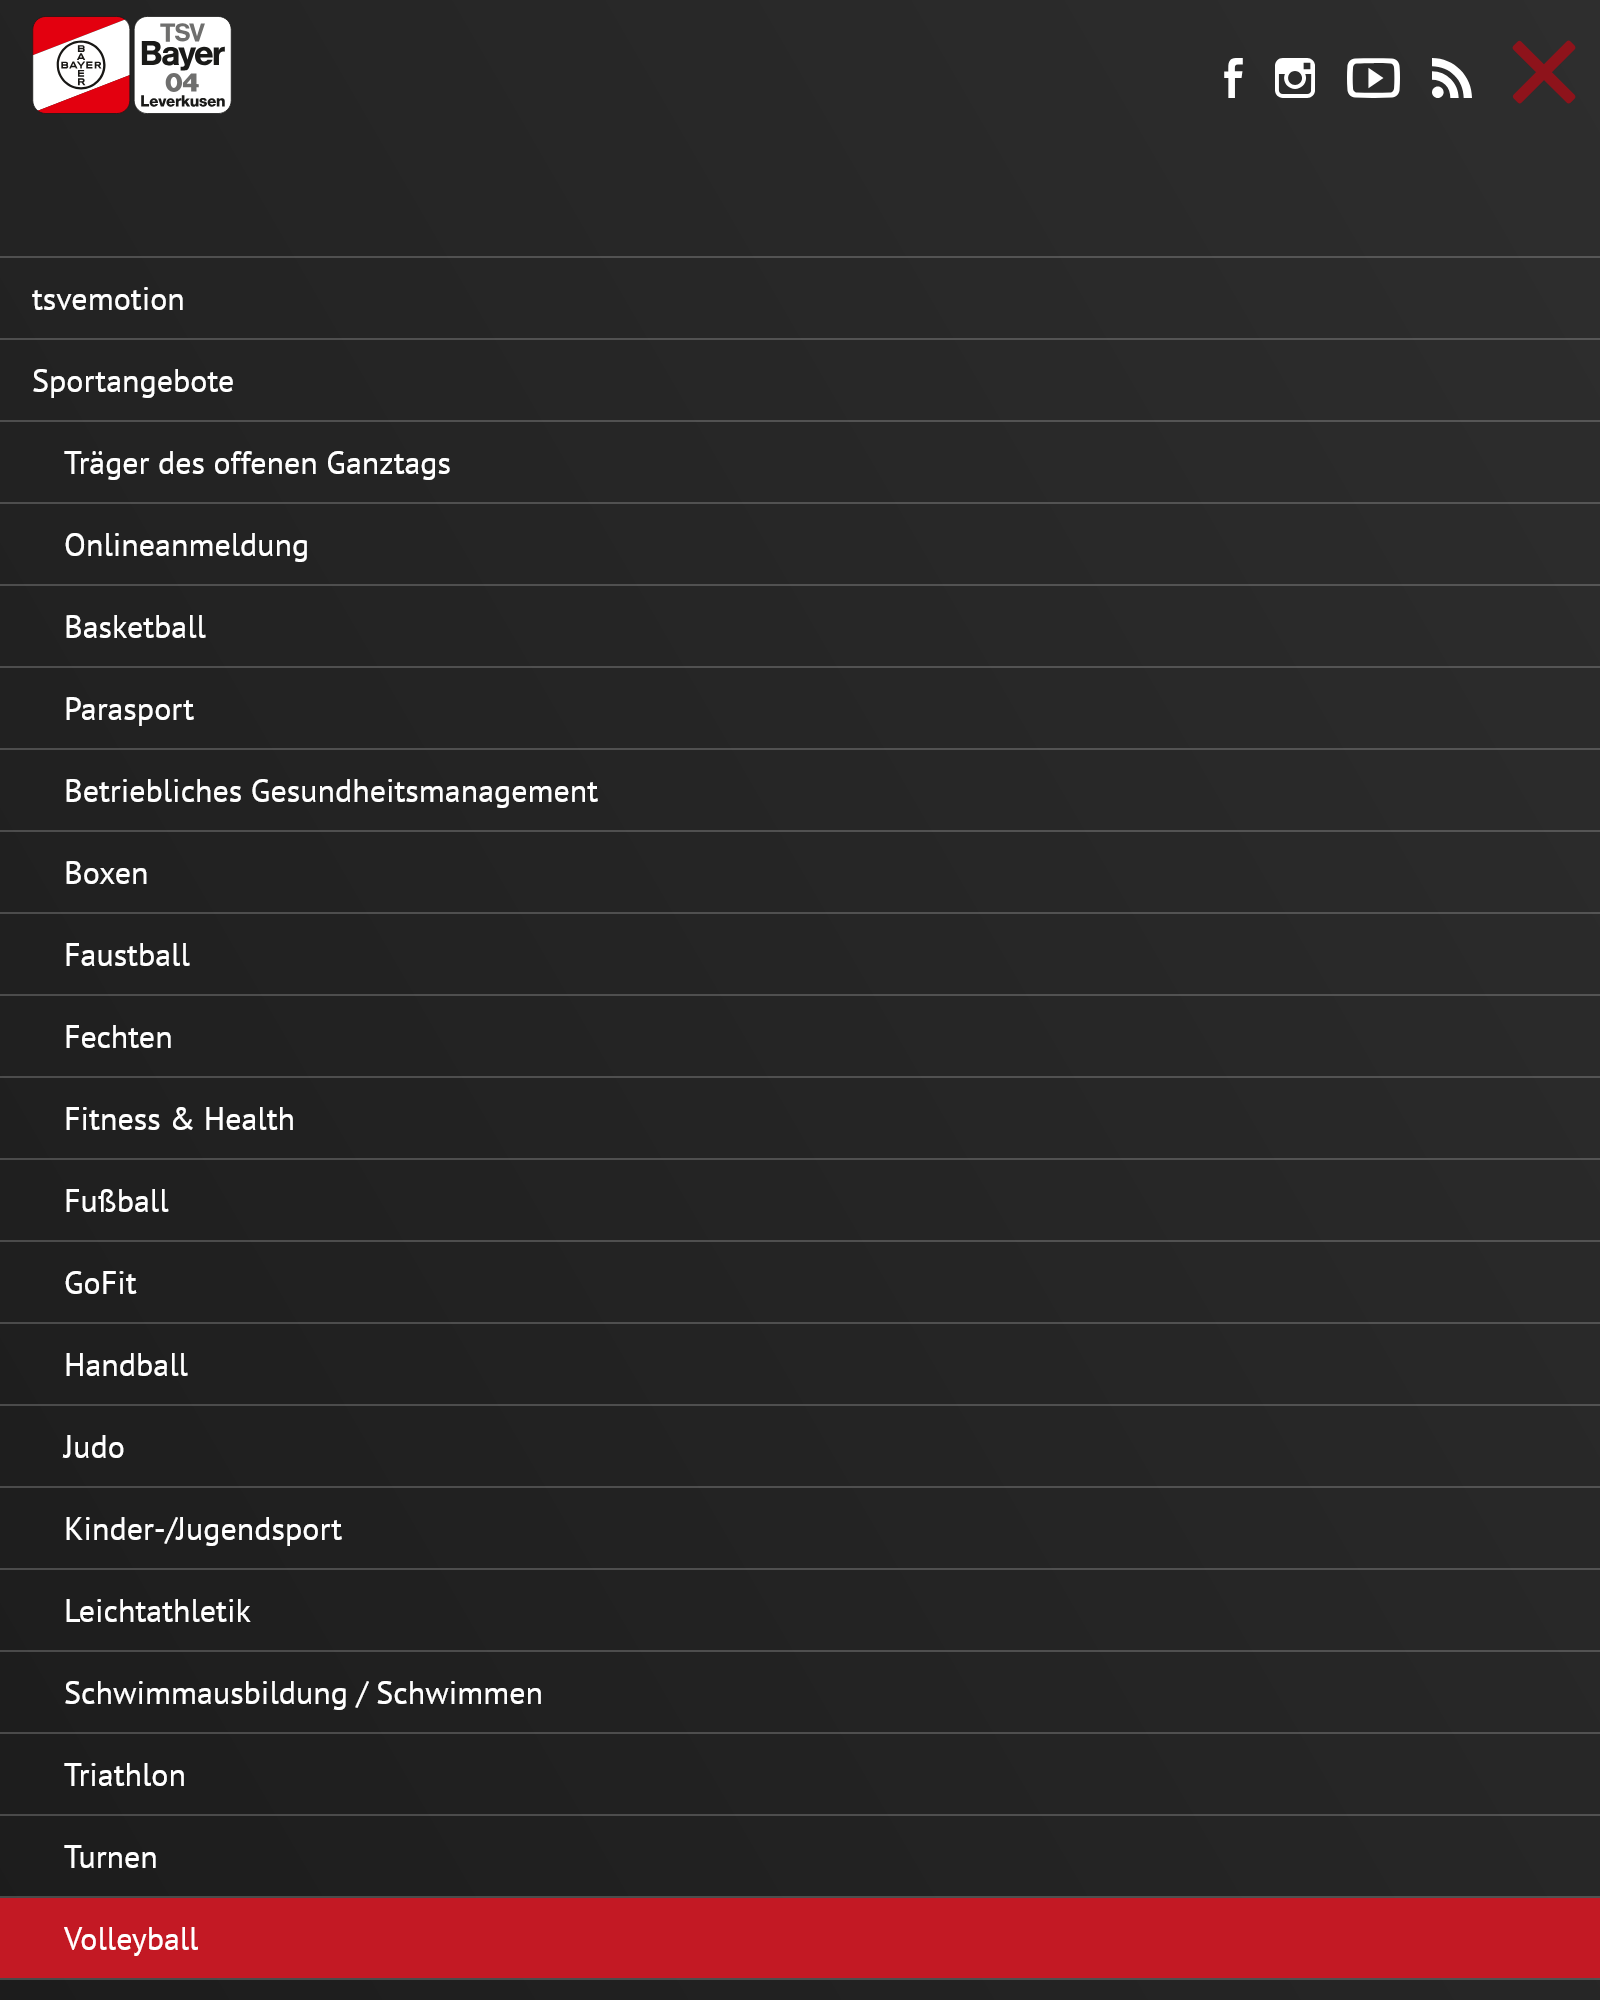
Task: Collapse the Sportangebote menu section
Action: pos(133,381)
